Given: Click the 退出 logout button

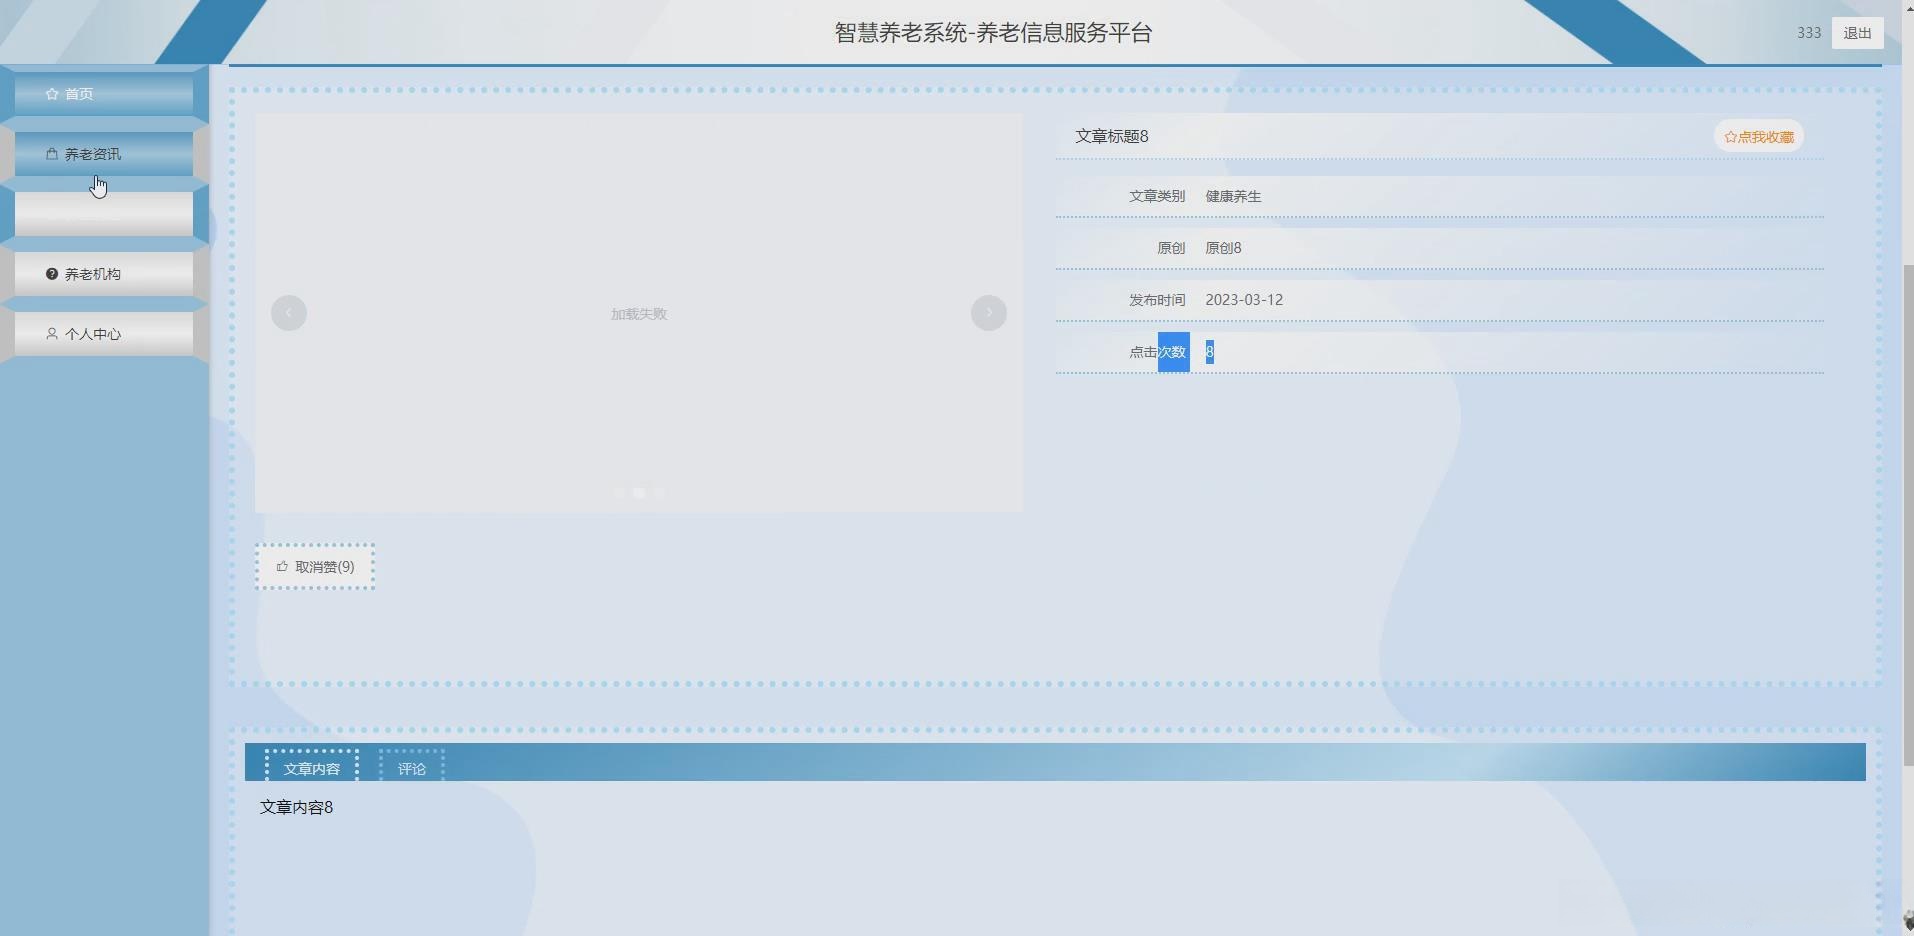Looking at the screenshot, I should click(1858, 32).
